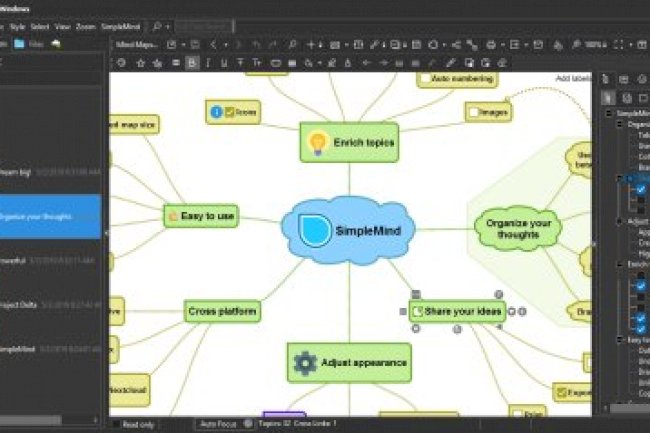Select the central SimpleMind cloud topic
The width and height of the screenshot is (650, 433).
(x=349, y=231)
